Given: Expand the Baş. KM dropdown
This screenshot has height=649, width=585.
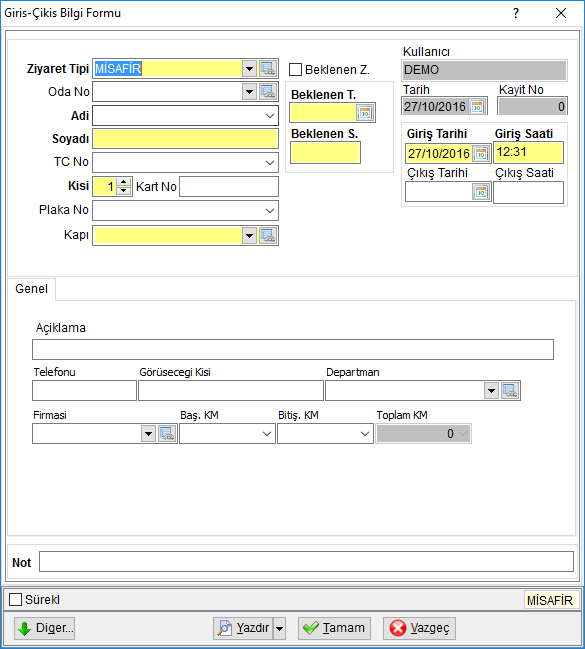Looking at the screenshot, I should click(x=267, y=434).
